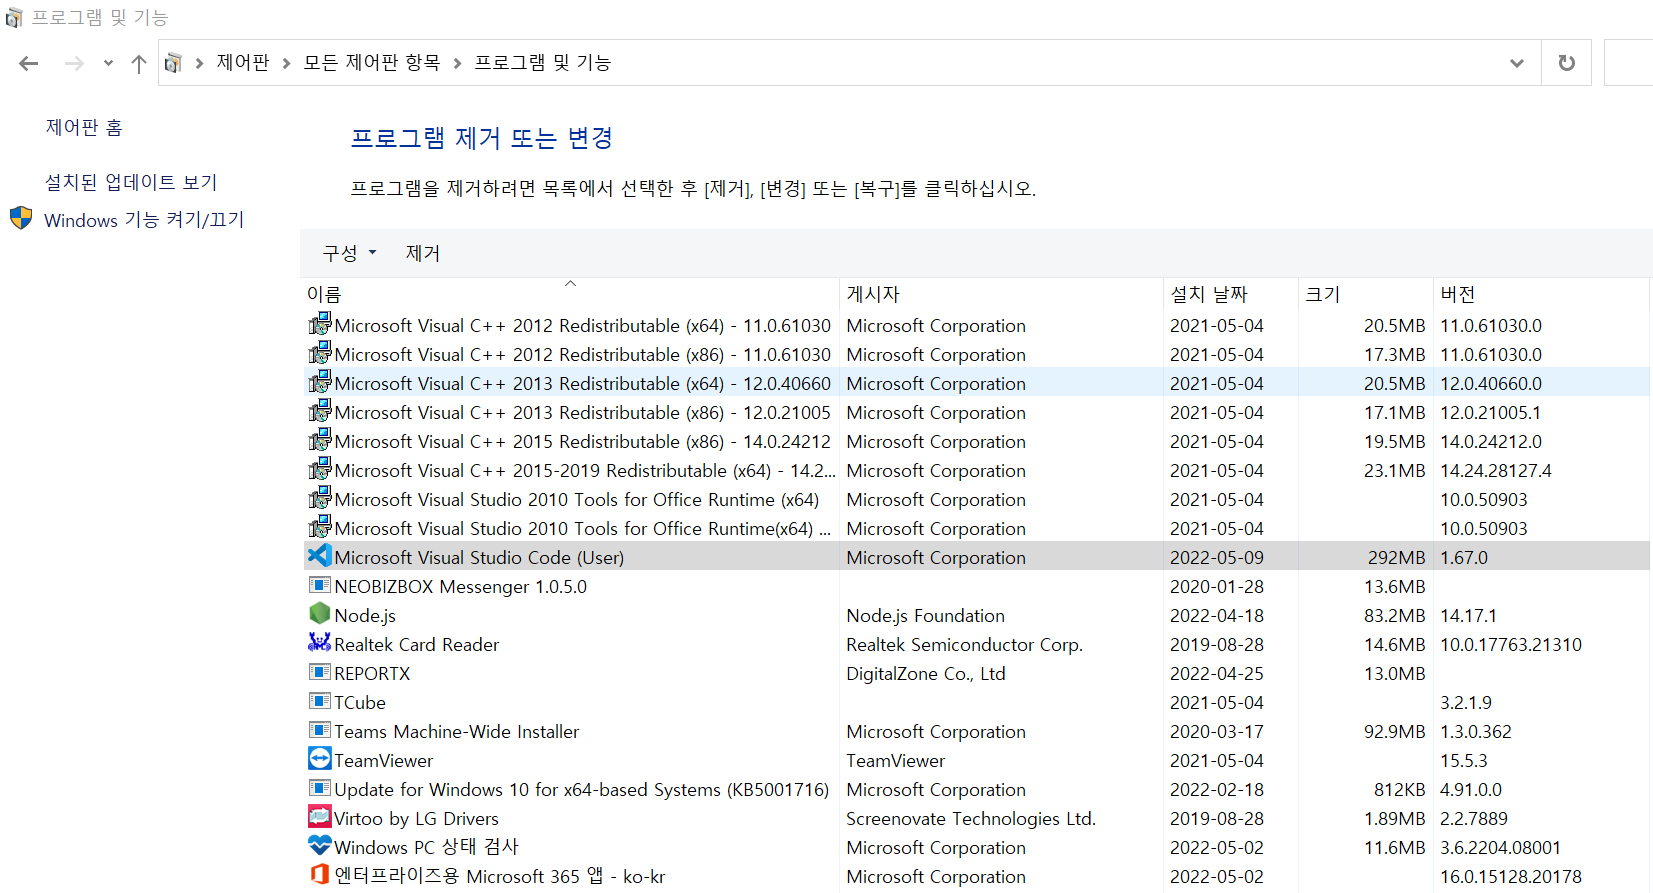Select Virtoo by LG Drivers name
This screenshot has height=893, width=1653.
tap(416, 819)
